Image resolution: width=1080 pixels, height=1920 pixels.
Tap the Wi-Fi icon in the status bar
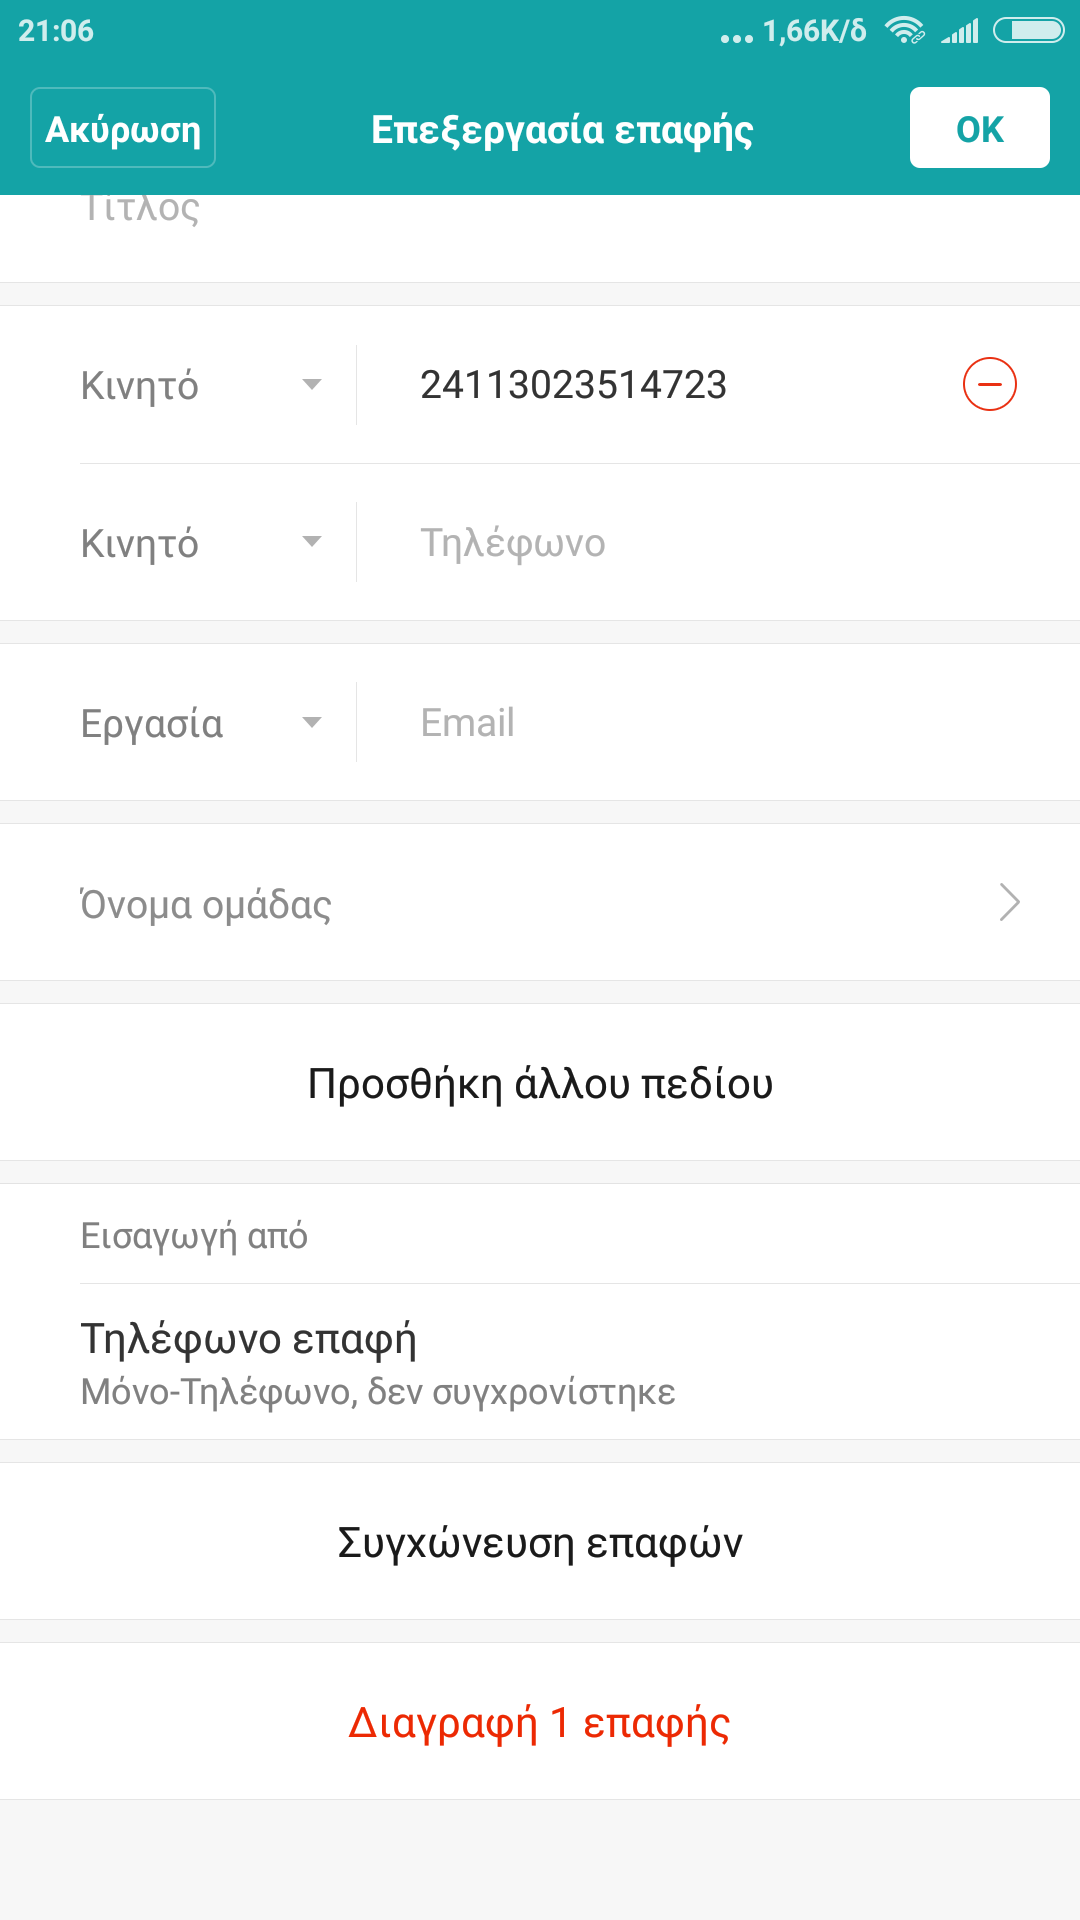click(905, 31)
